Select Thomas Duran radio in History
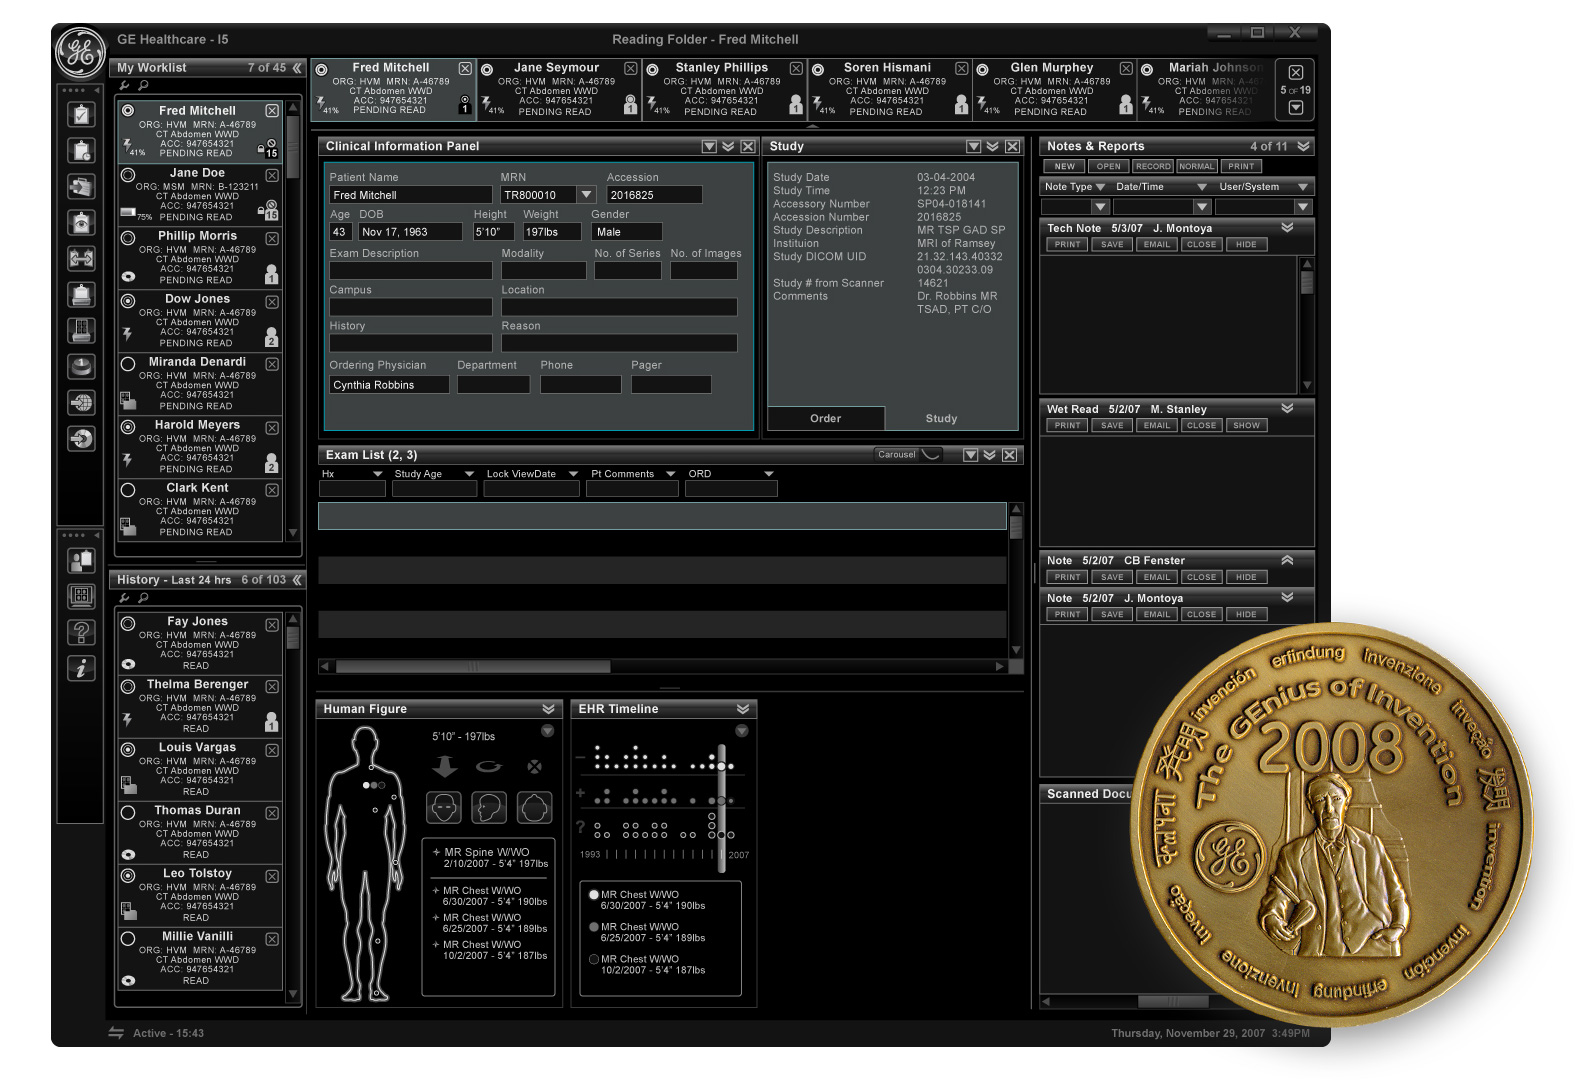1575x1080 pixels. [x=128, y=813]
